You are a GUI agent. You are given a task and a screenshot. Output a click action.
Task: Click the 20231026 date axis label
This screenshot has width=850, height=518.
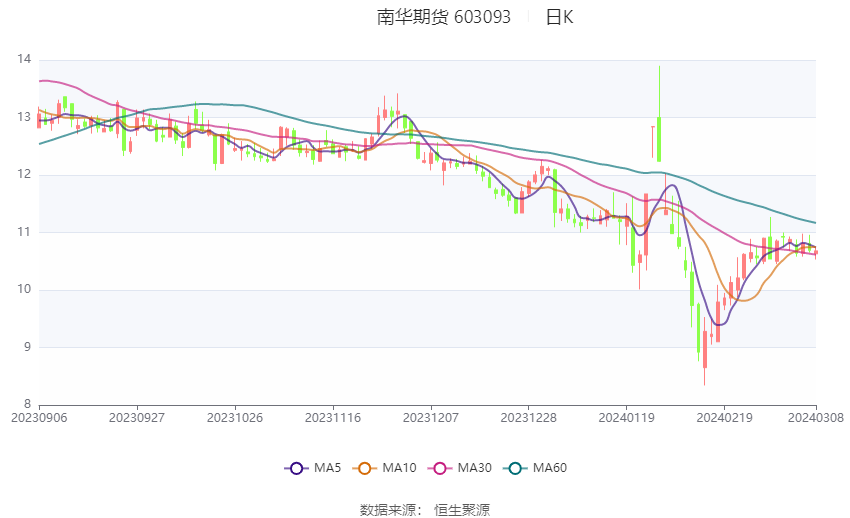click(x=235, y=418)
